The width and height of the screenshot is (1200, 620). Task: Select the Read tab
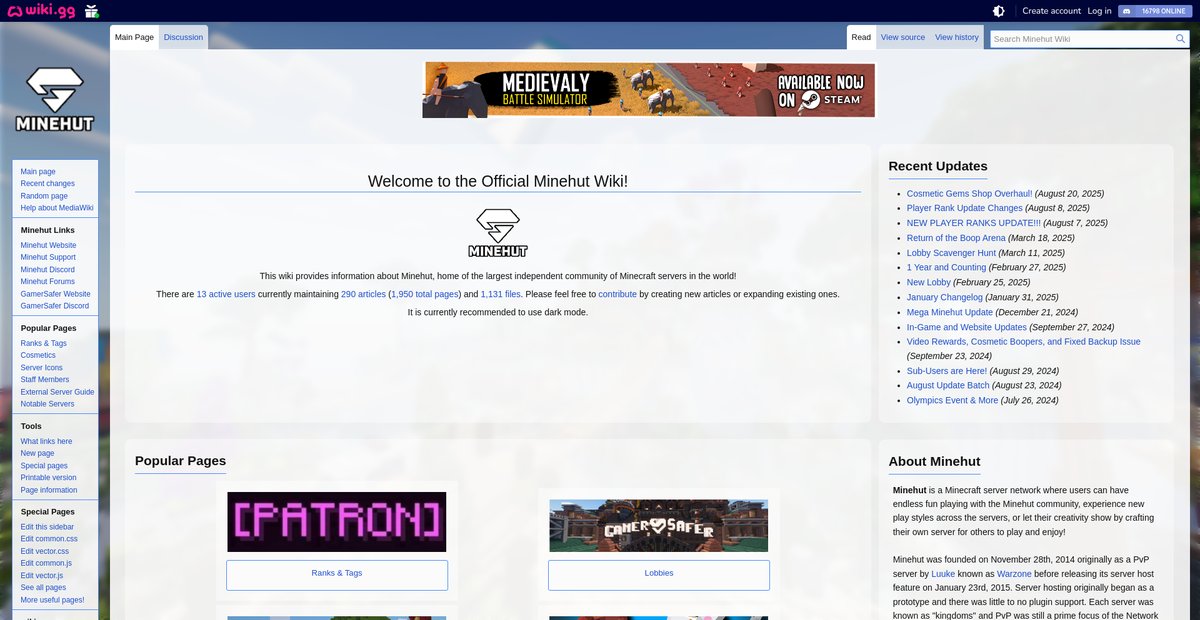[x=861, y=37]
